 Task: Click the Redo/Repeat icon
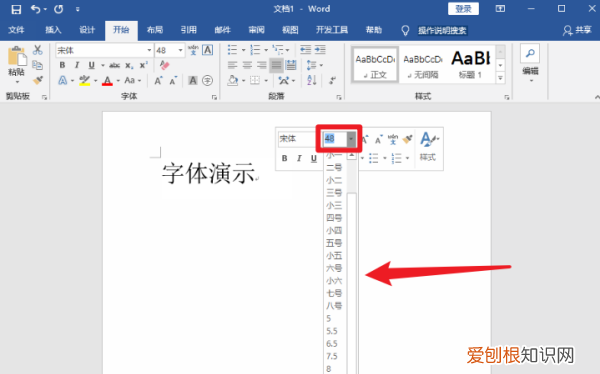click(59, 9)
